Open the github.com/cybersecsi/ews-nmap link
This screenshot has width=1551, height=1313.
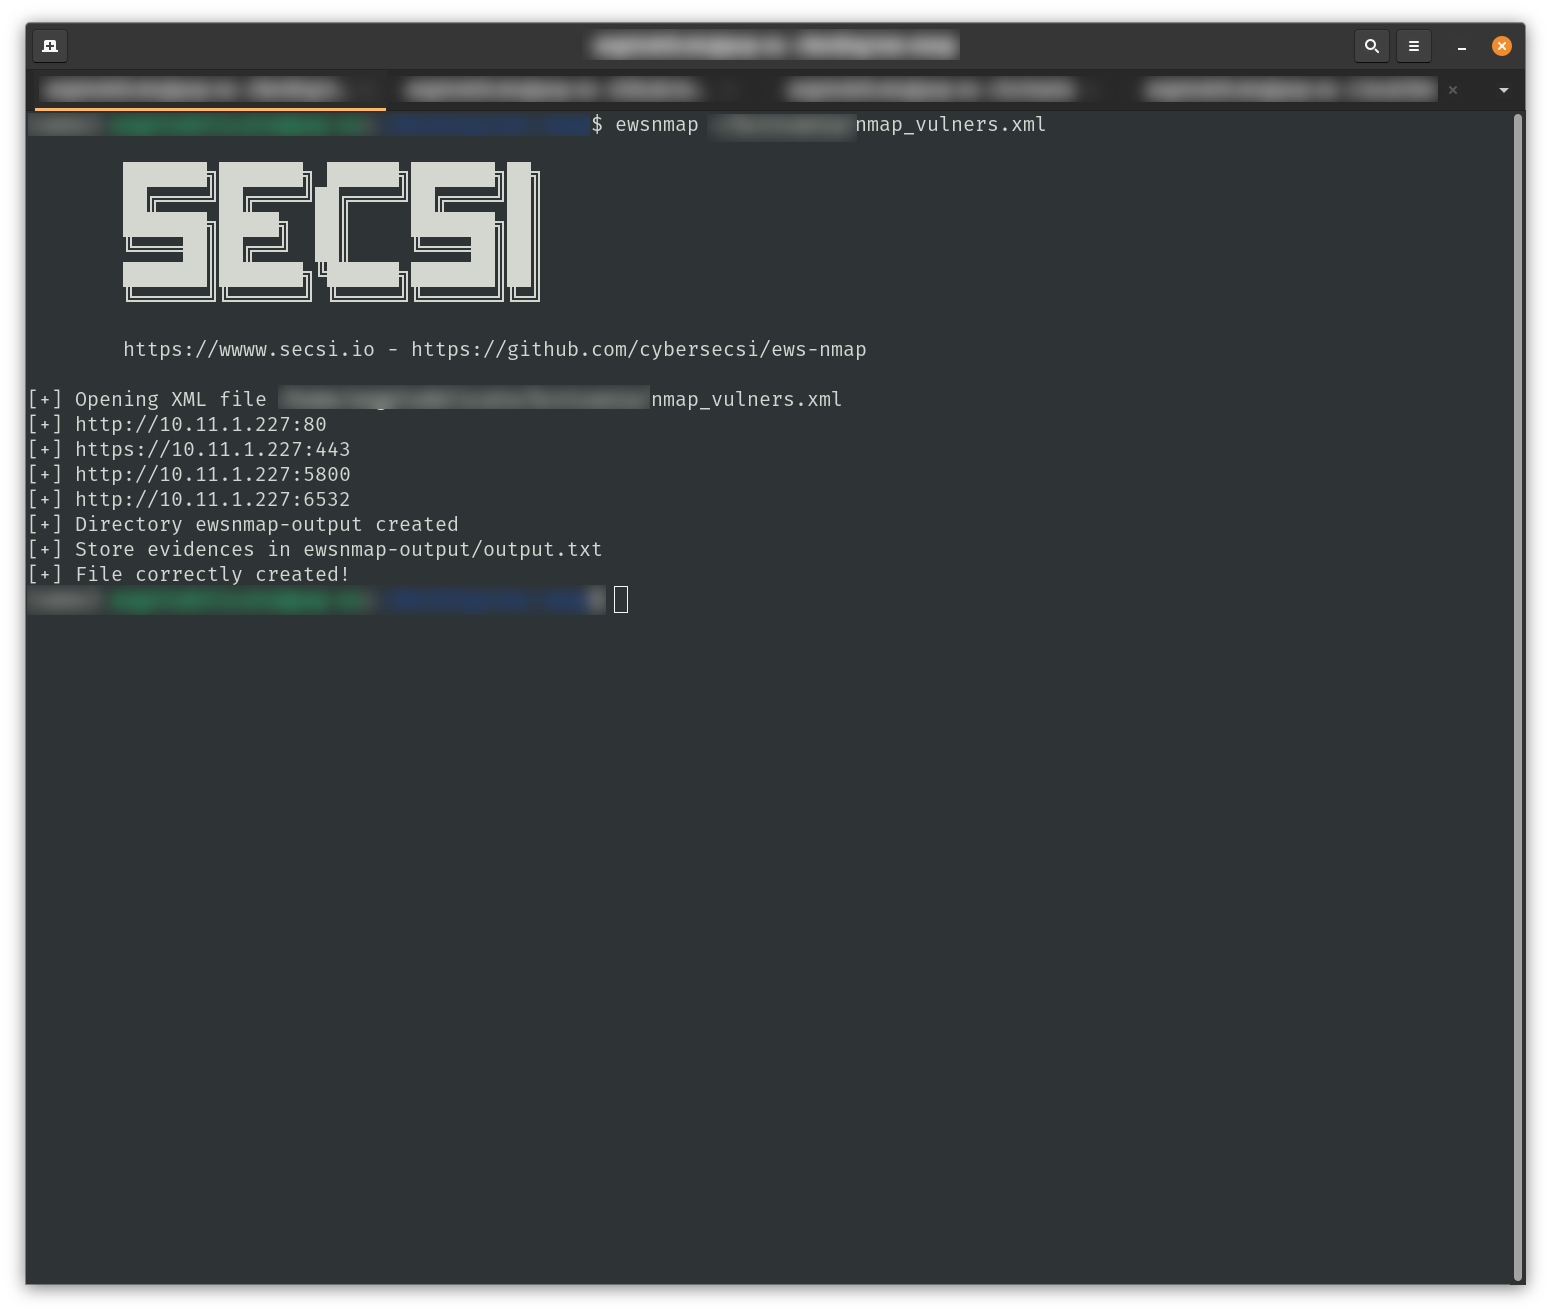[639, 350]
